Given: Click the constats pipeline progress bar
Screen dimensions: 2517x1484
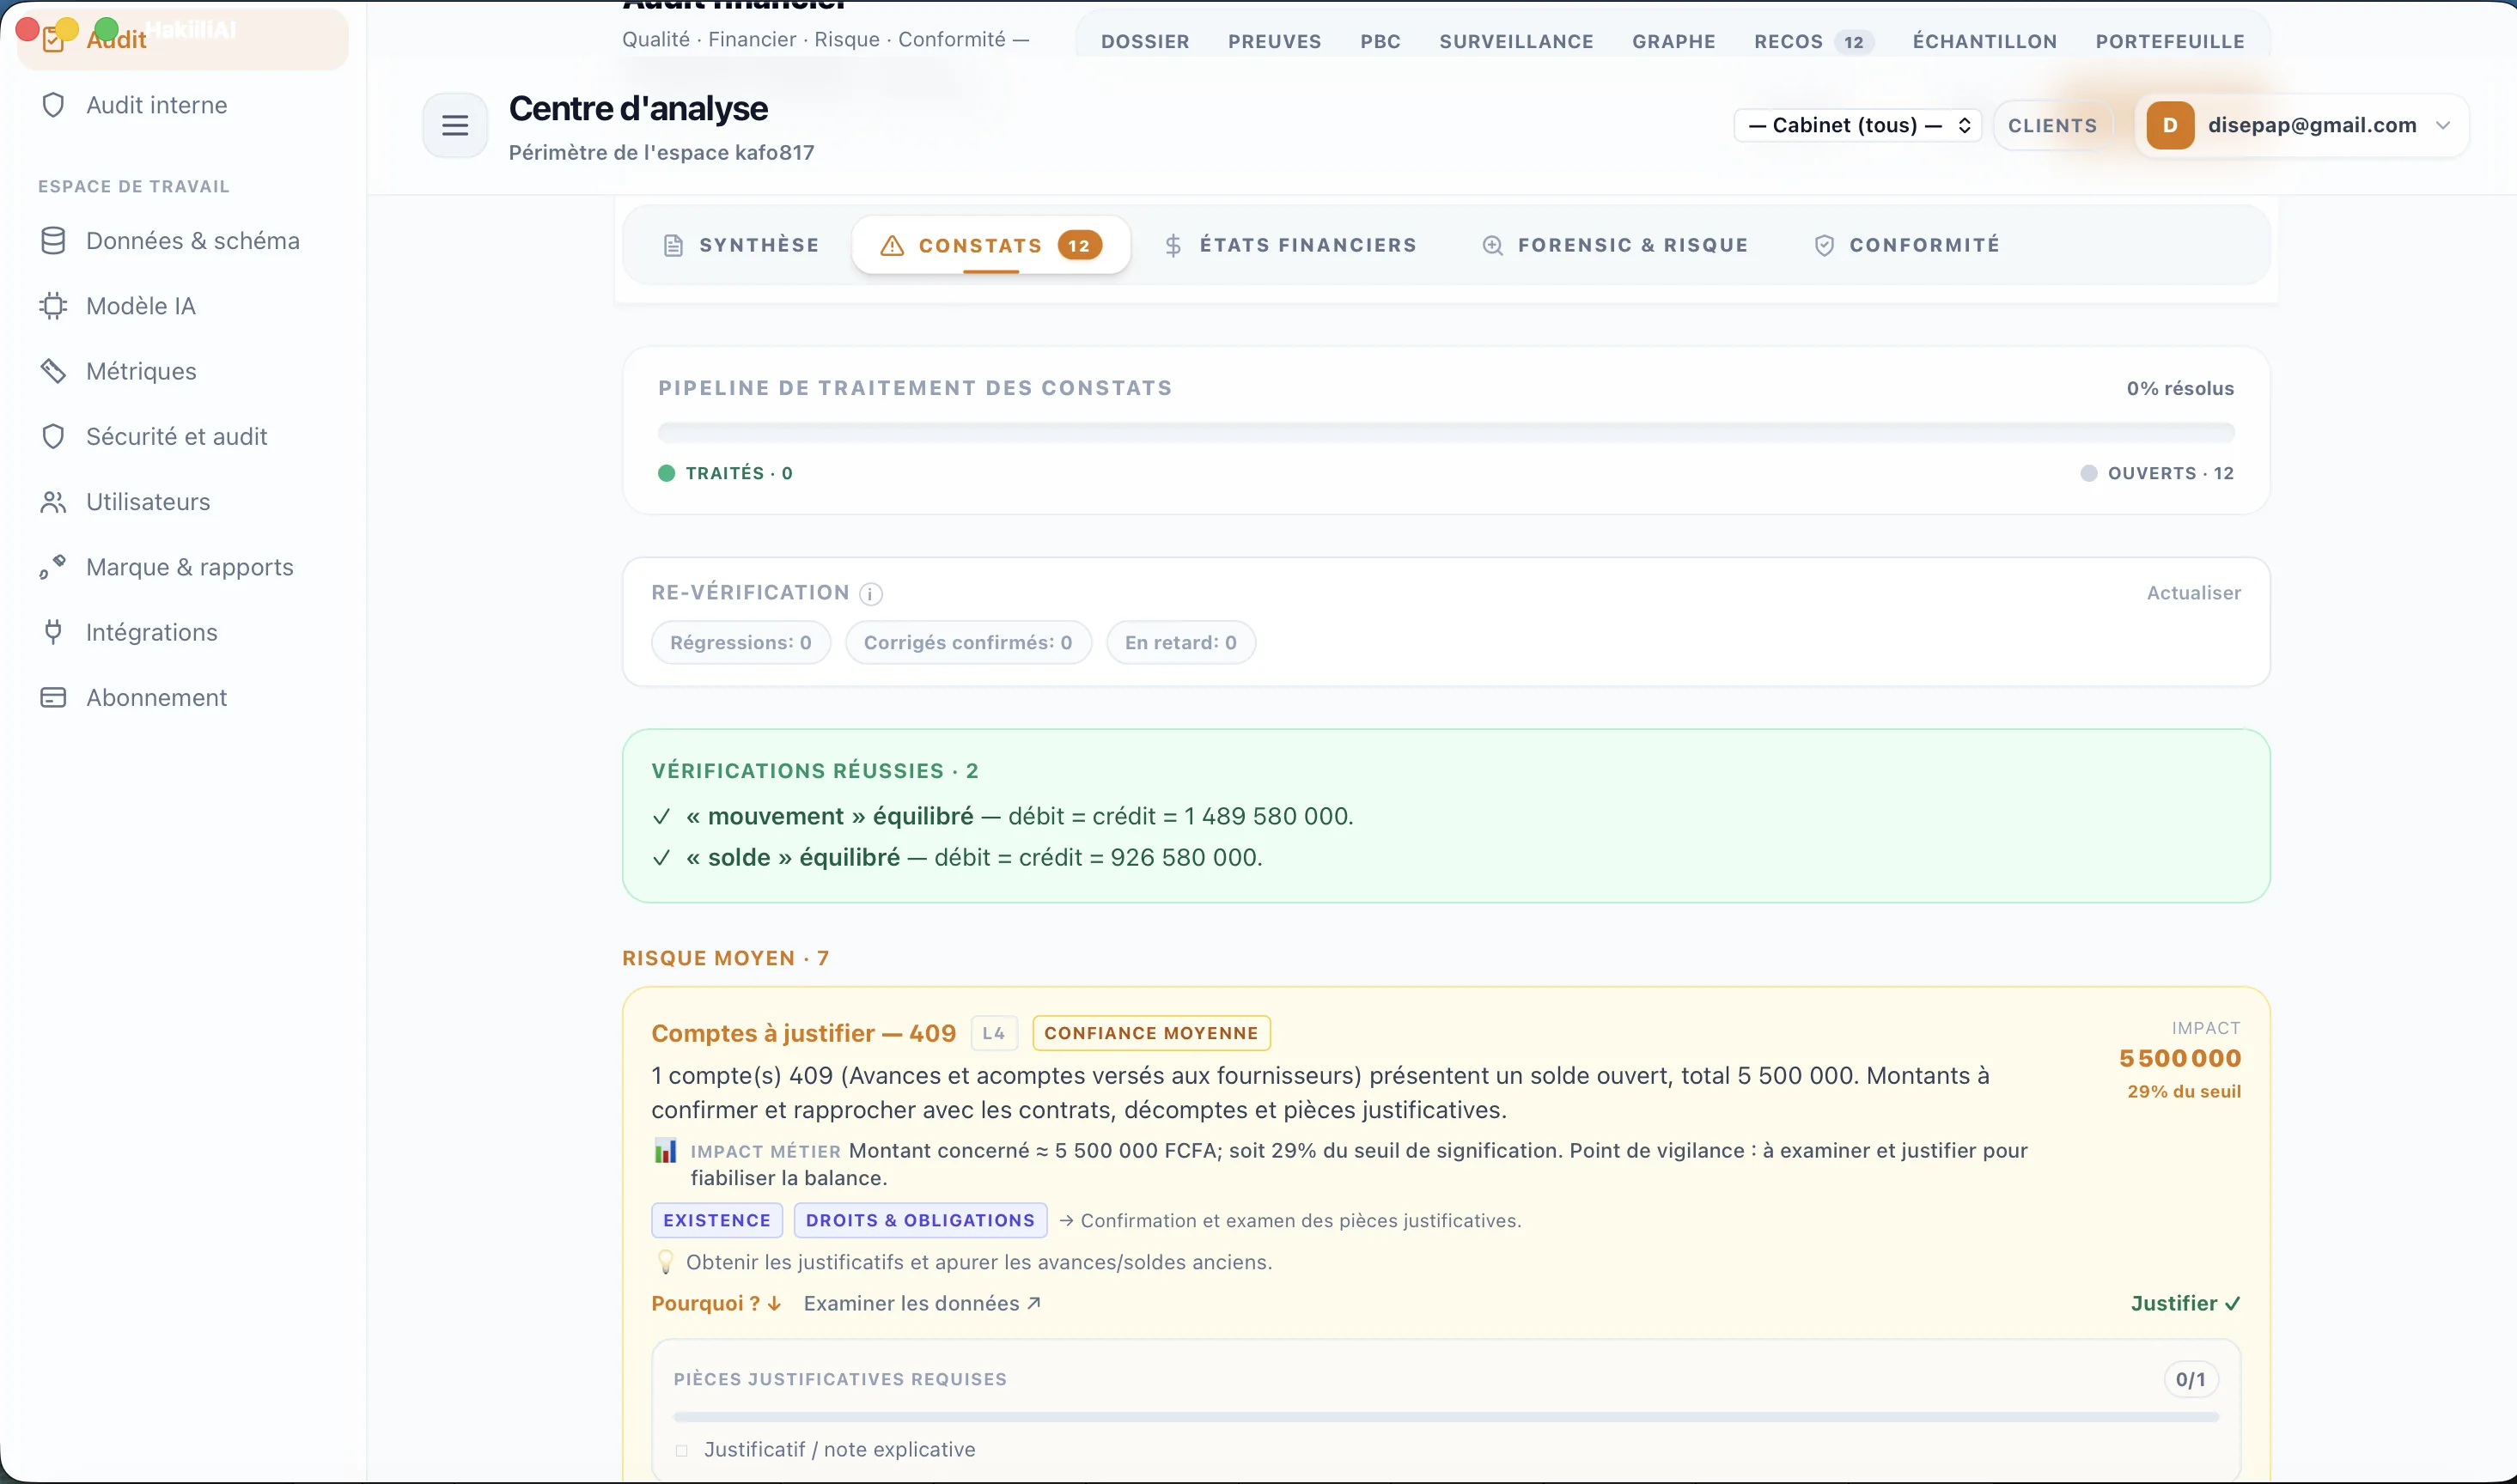Looking at the screenshot, I should [x=1445, y=433].
